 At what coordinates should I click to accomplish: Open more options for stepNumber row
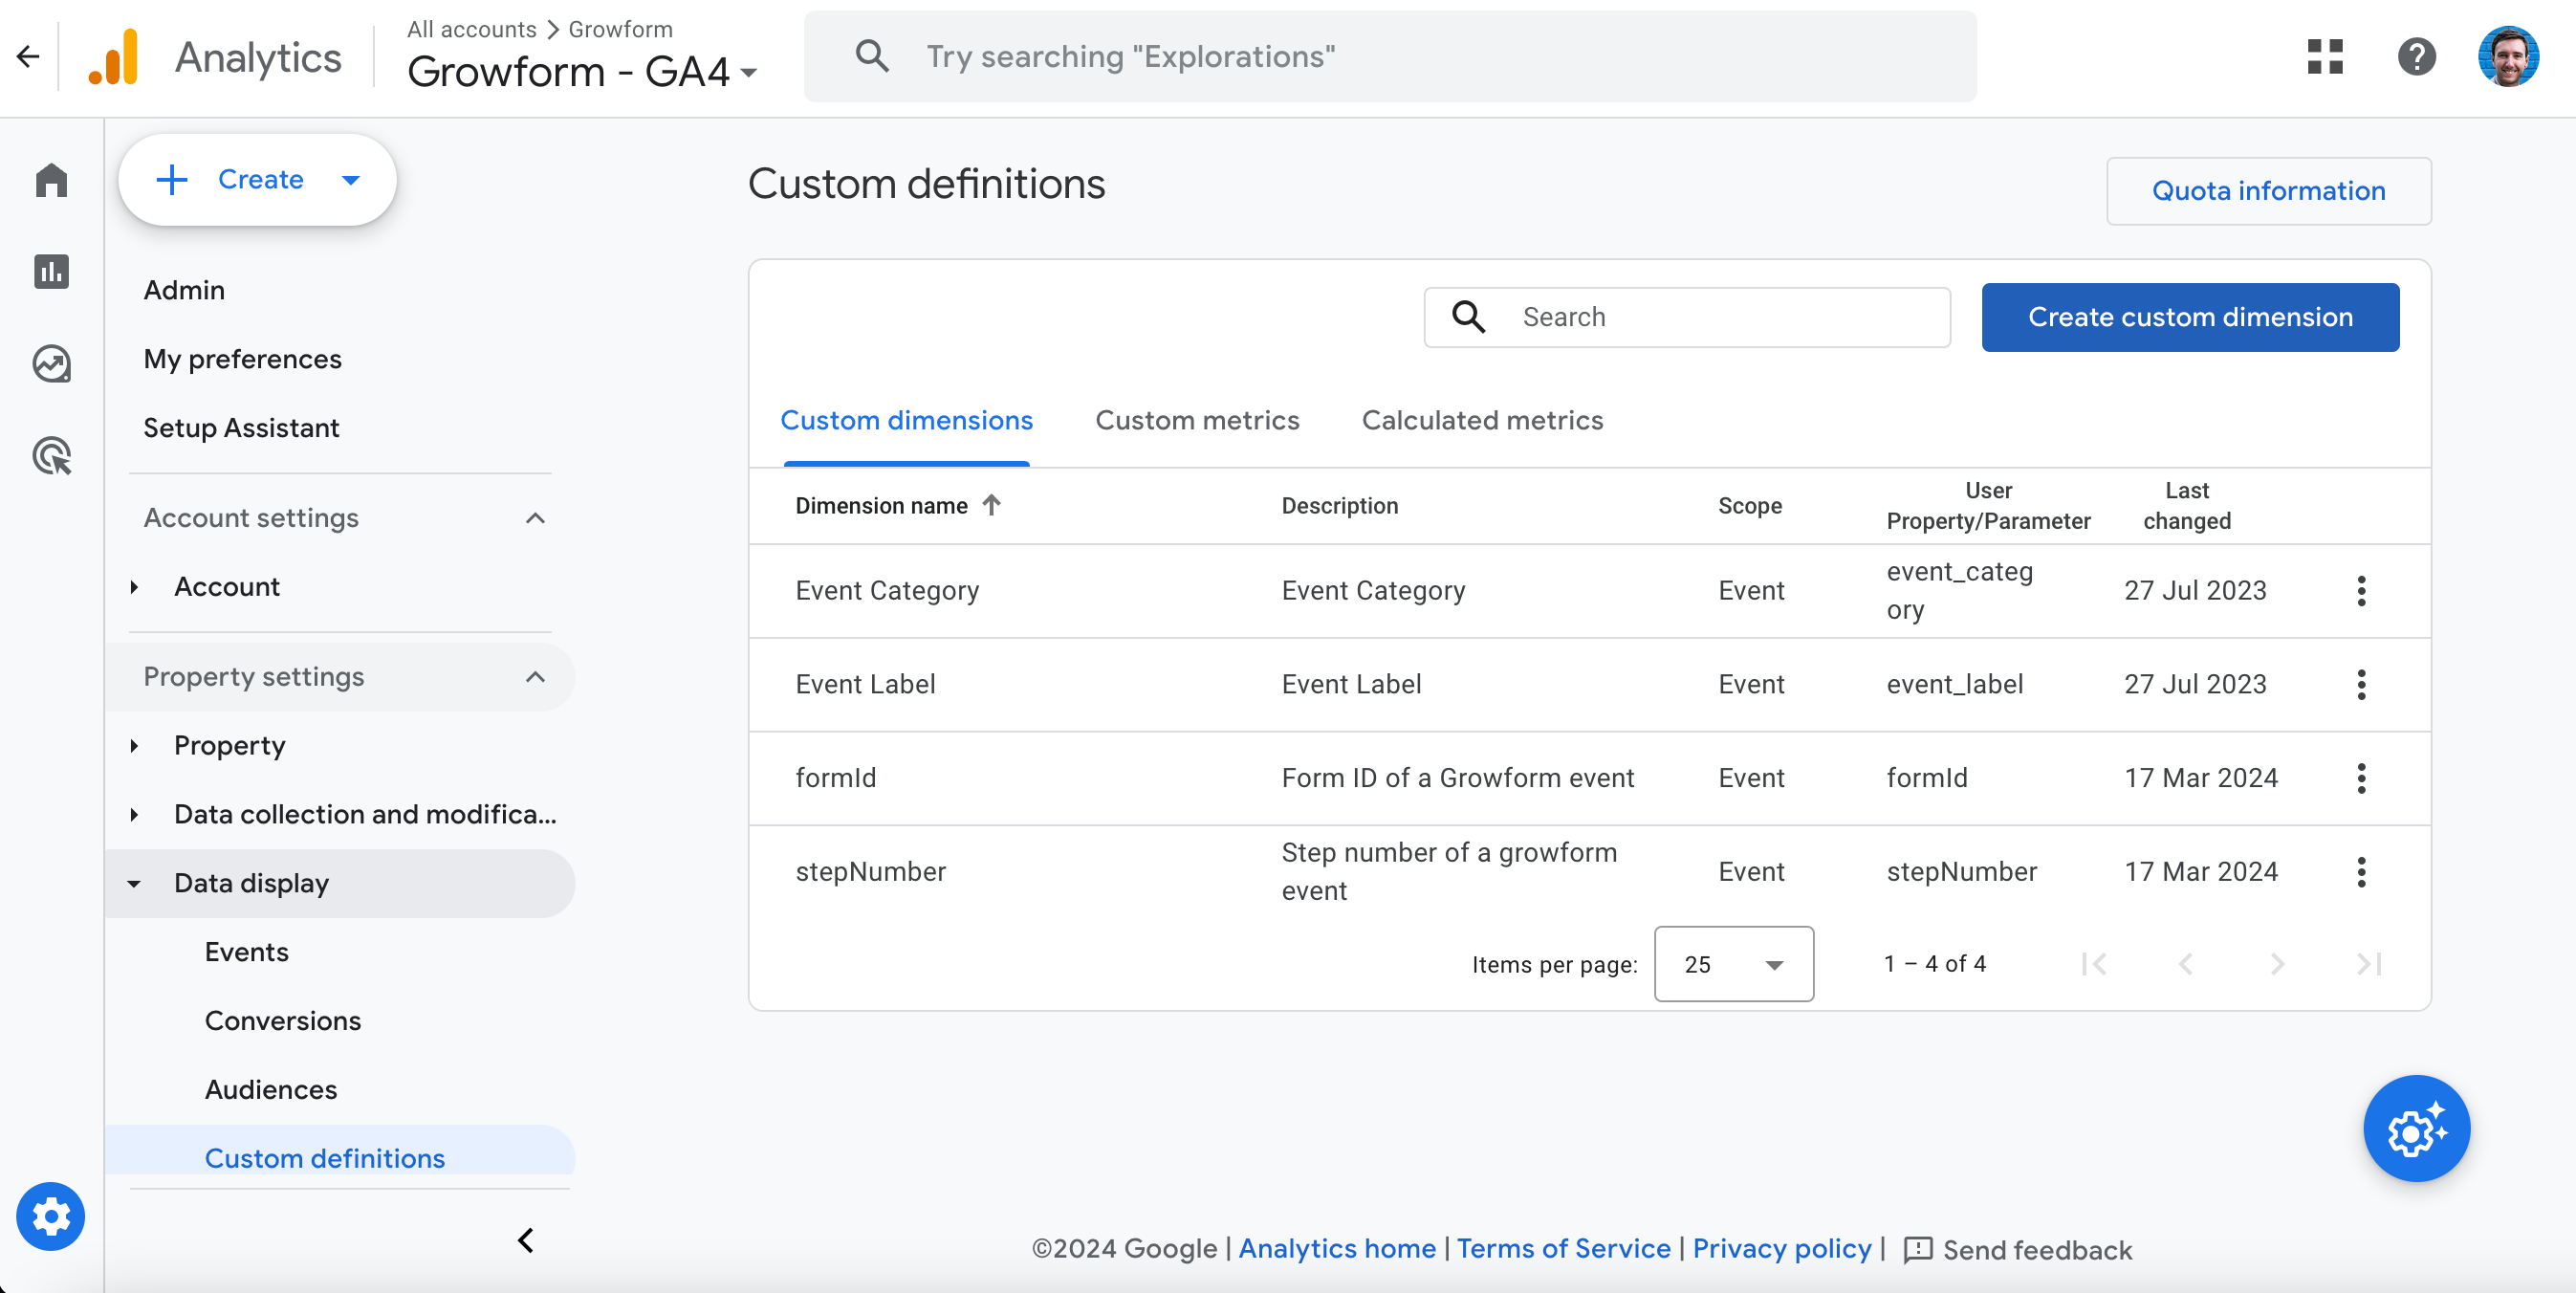pos(2361,872)
